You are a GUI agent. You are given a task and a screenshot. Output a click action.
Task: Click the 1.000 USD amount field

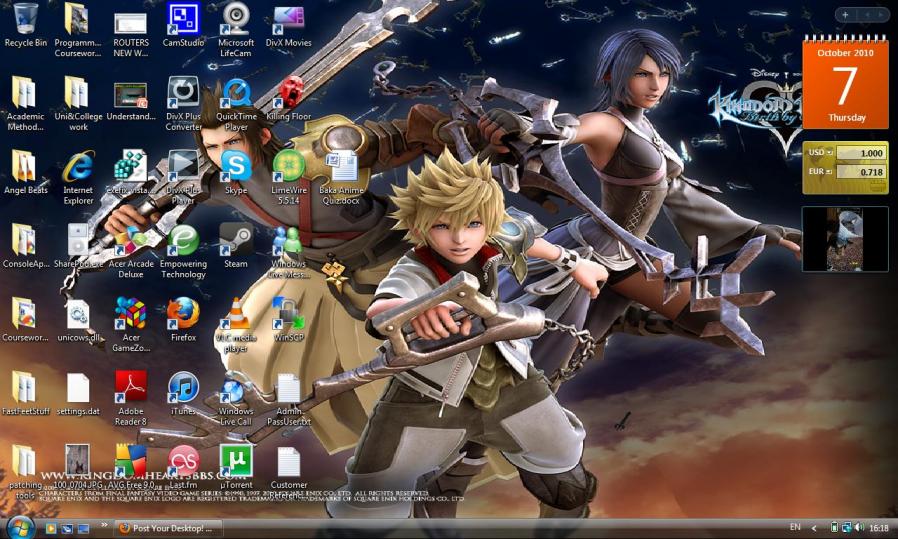point(861,153)
